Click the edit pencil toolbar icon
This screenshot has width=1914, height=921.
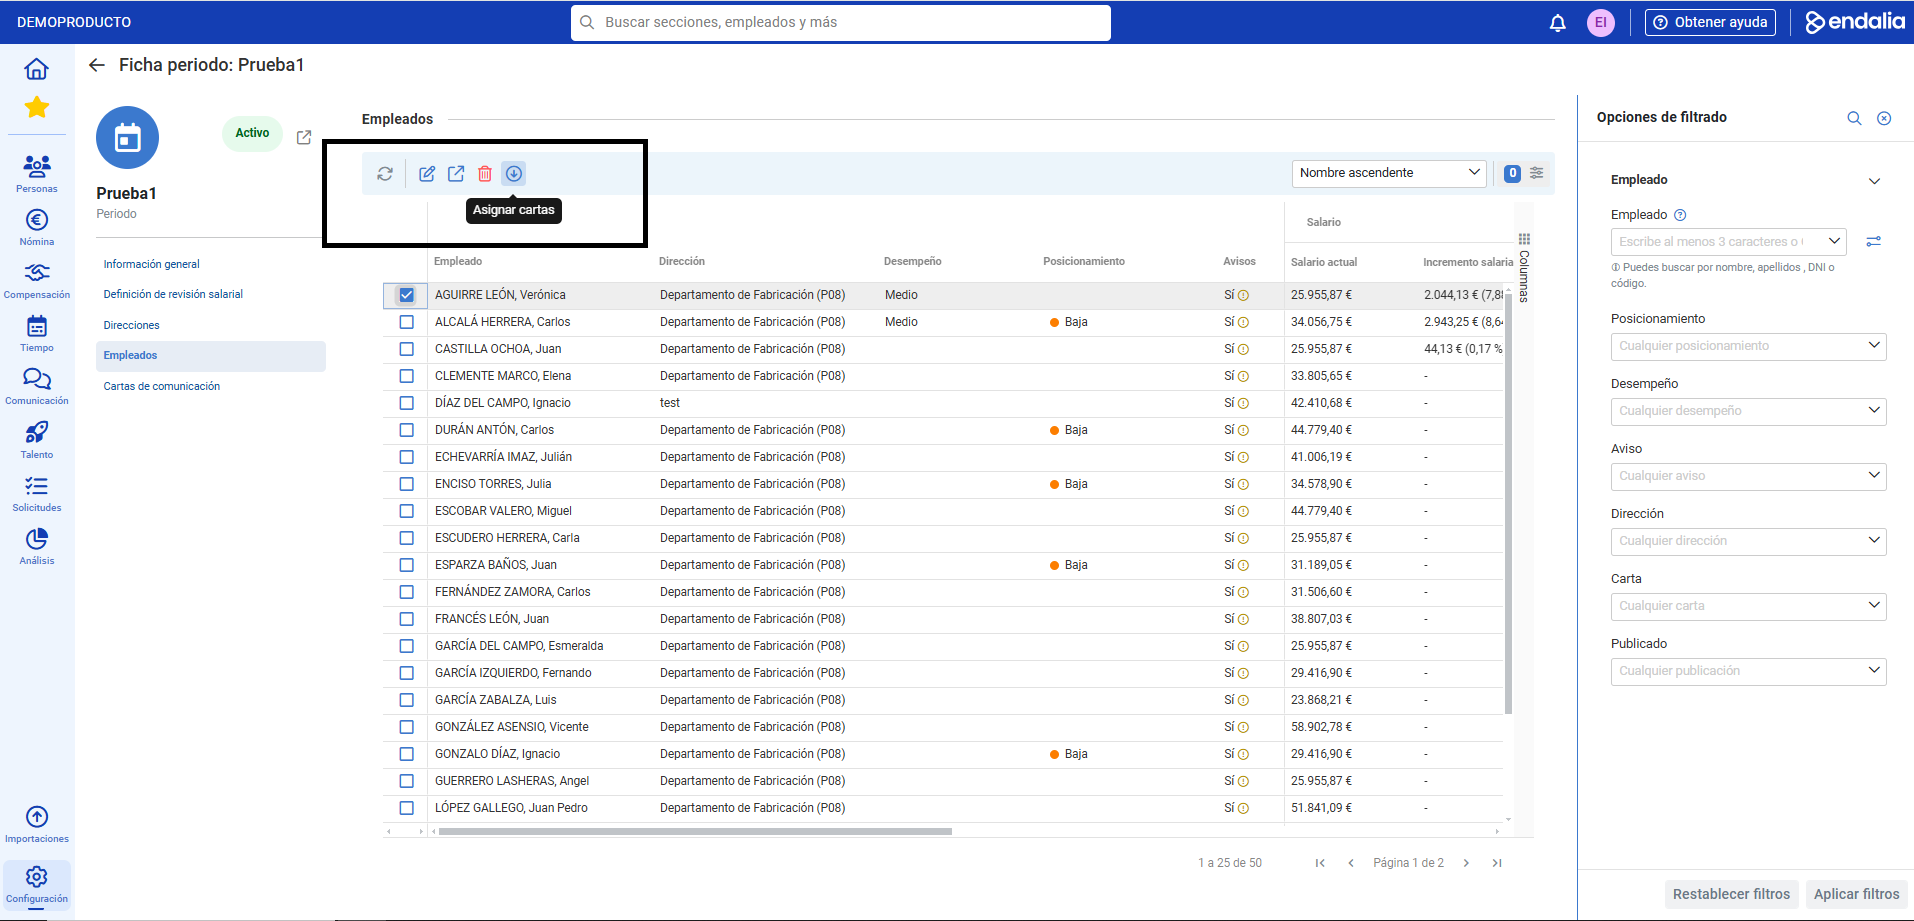(427, 174)
